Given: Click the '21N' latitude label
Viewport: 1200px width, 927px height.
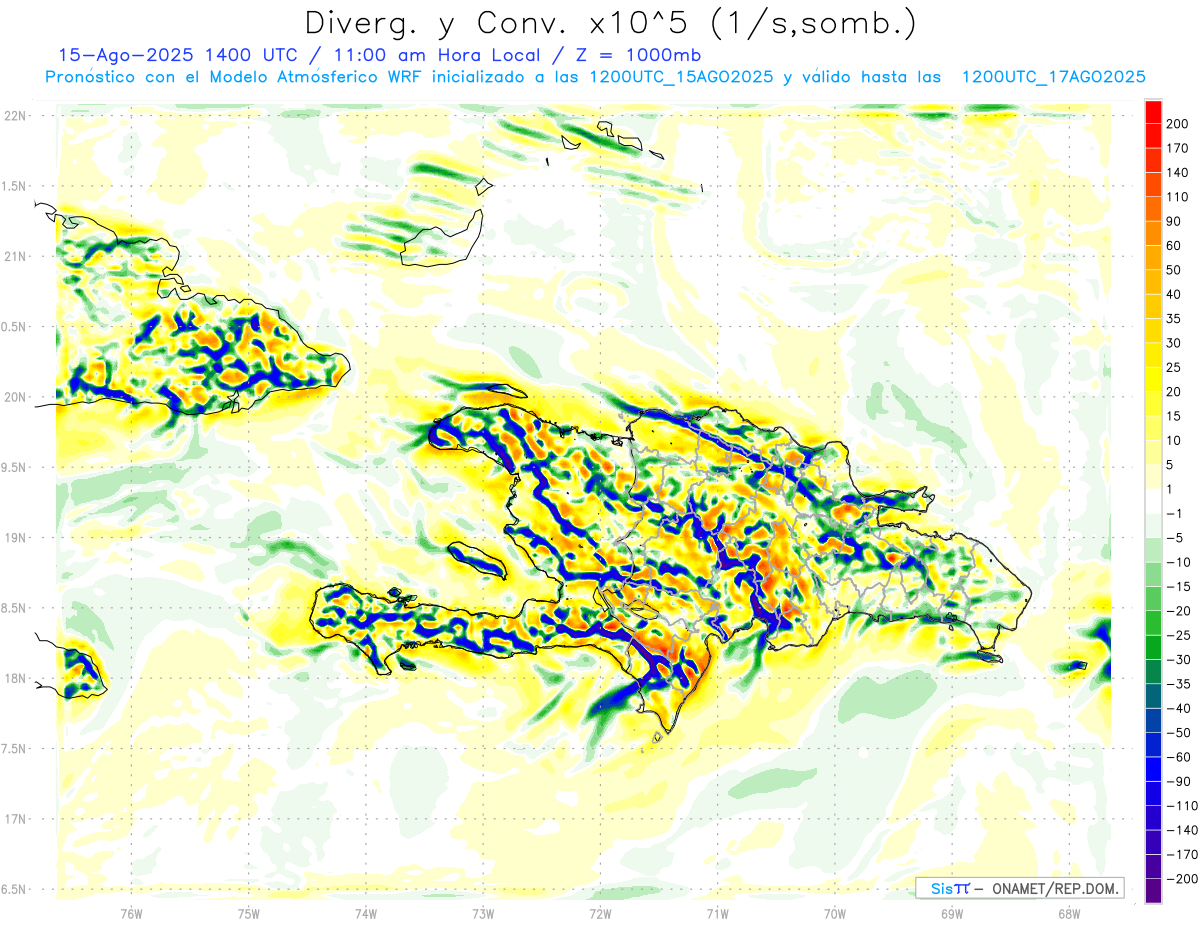Looking at the screenshot, I should [14, 256].
